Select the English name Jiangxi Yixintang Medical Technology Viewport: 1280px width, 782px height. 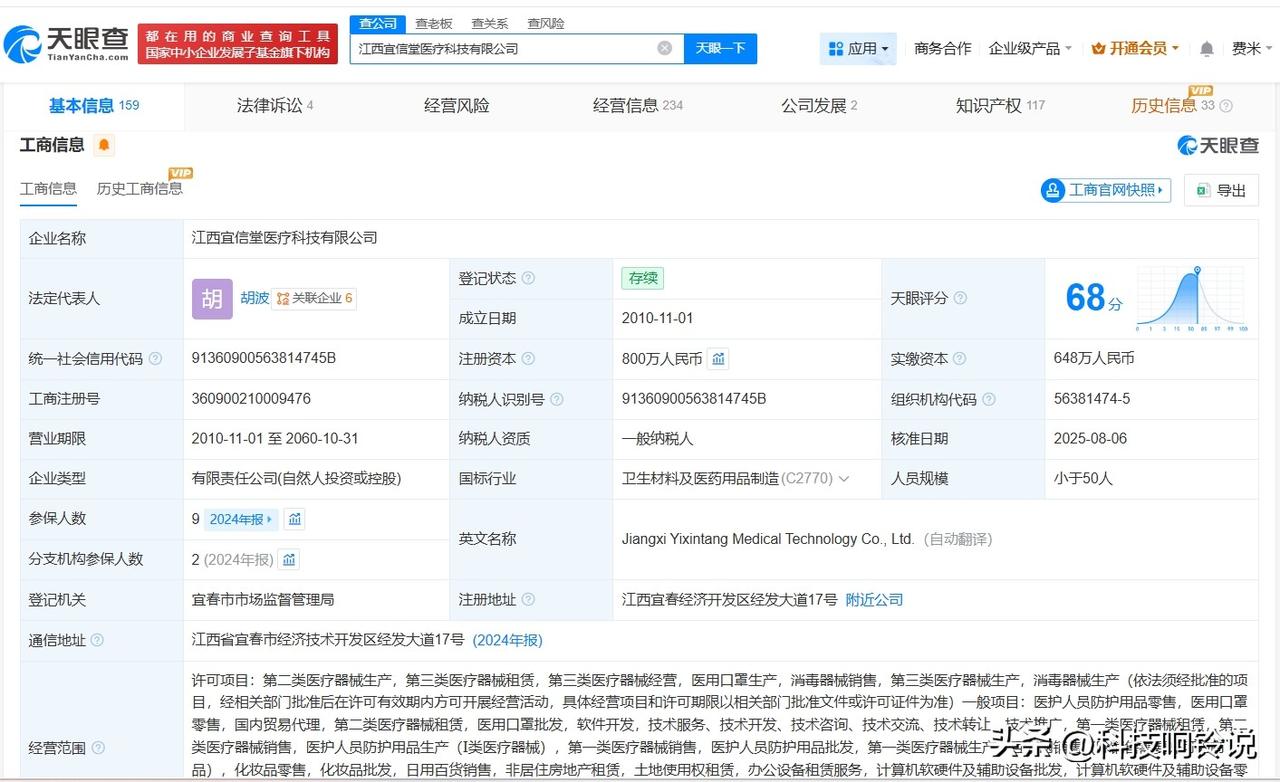click(x=768, y=539)
